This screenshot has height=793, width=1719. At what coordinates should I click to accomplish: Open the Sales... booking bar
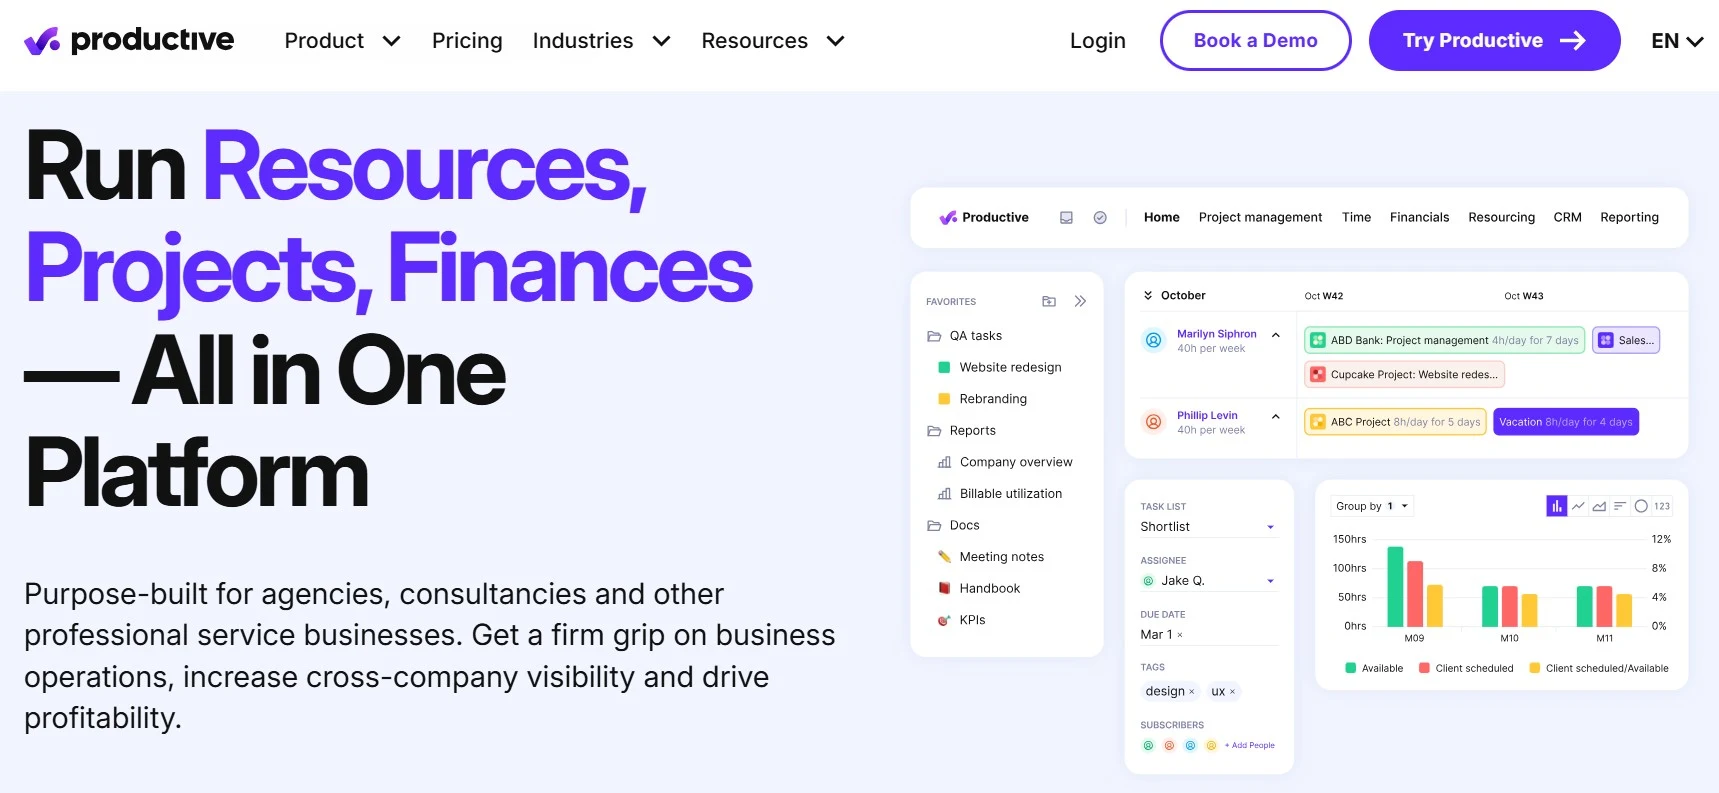point(1626,341)
